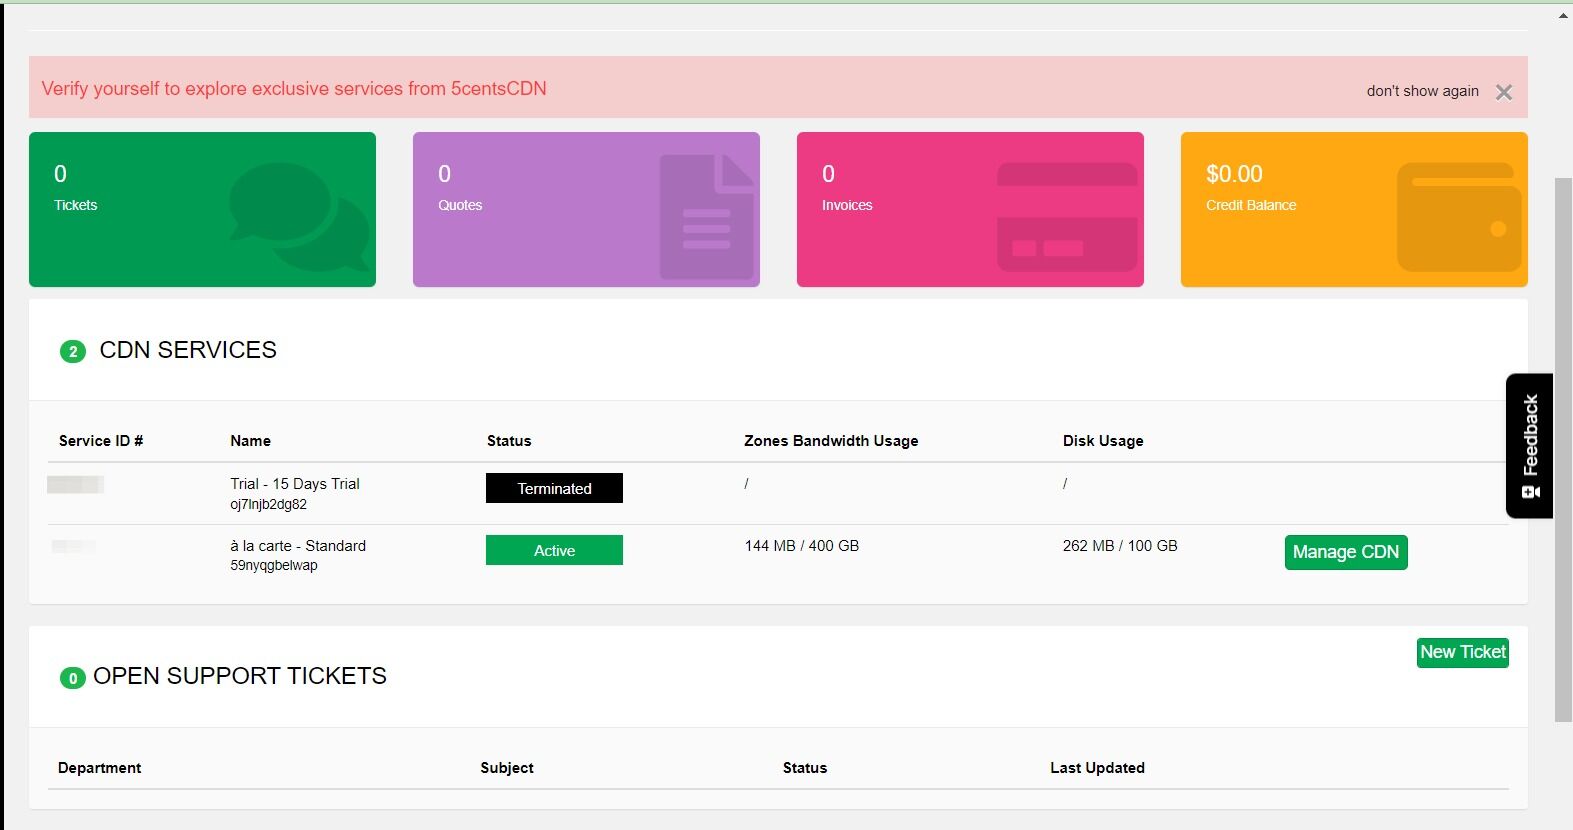Select "à la carte - Standard" service name

[298, 545]
